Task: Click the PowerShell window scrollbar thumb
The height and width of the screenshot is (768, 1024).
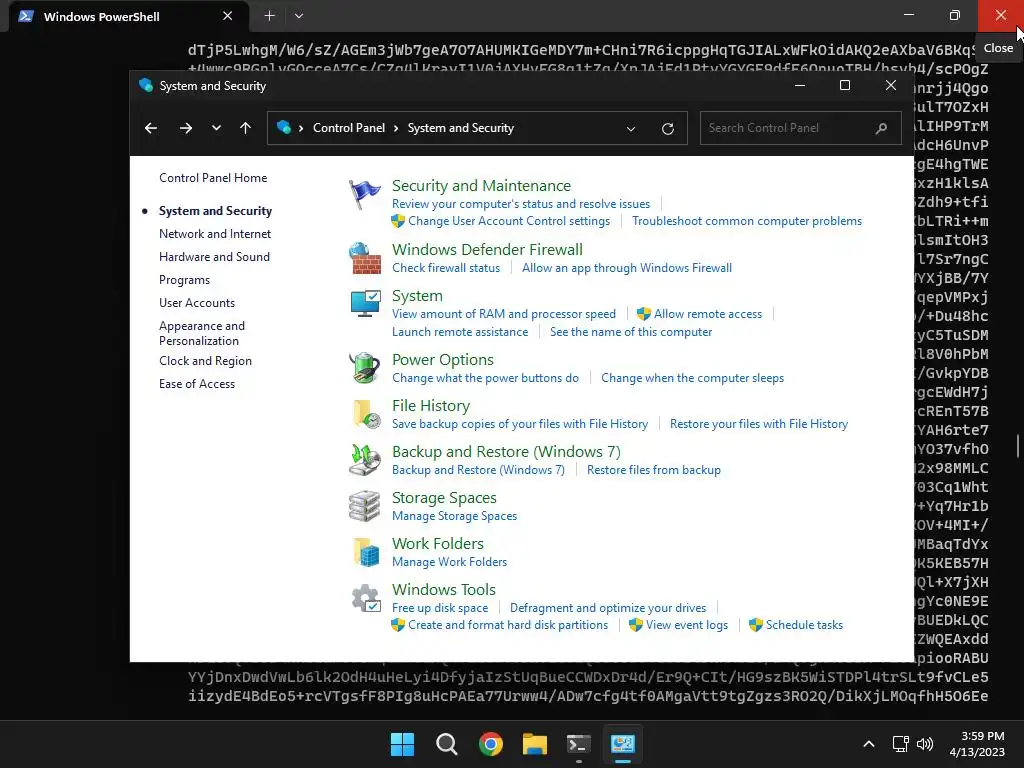Action: (x=1017, y=446)
